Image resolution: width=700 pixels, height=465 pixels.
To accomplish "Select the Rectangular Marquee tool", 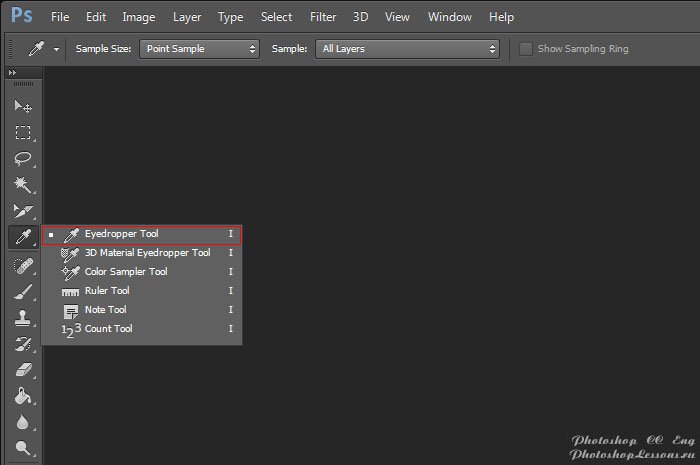I will [23, 132].
